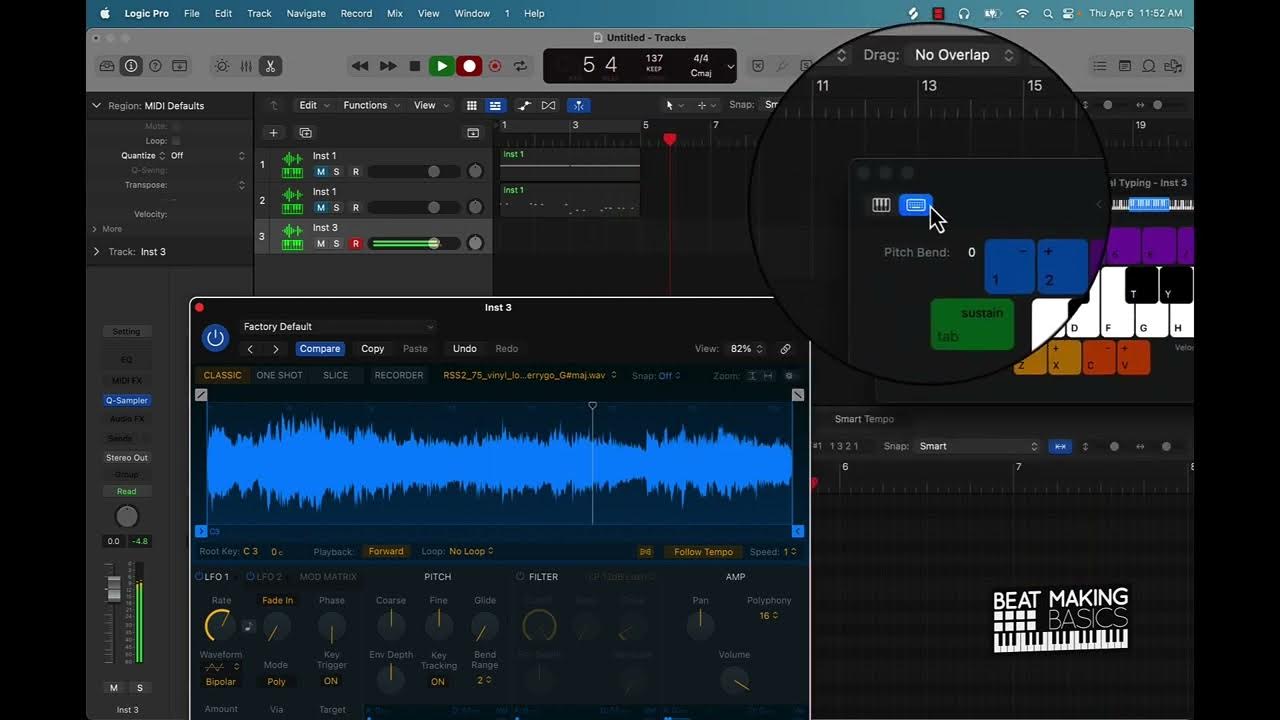Open the Navigate menu in the menu bar
The width and height of the screenshot is (1280, 720).
[306, 13]
